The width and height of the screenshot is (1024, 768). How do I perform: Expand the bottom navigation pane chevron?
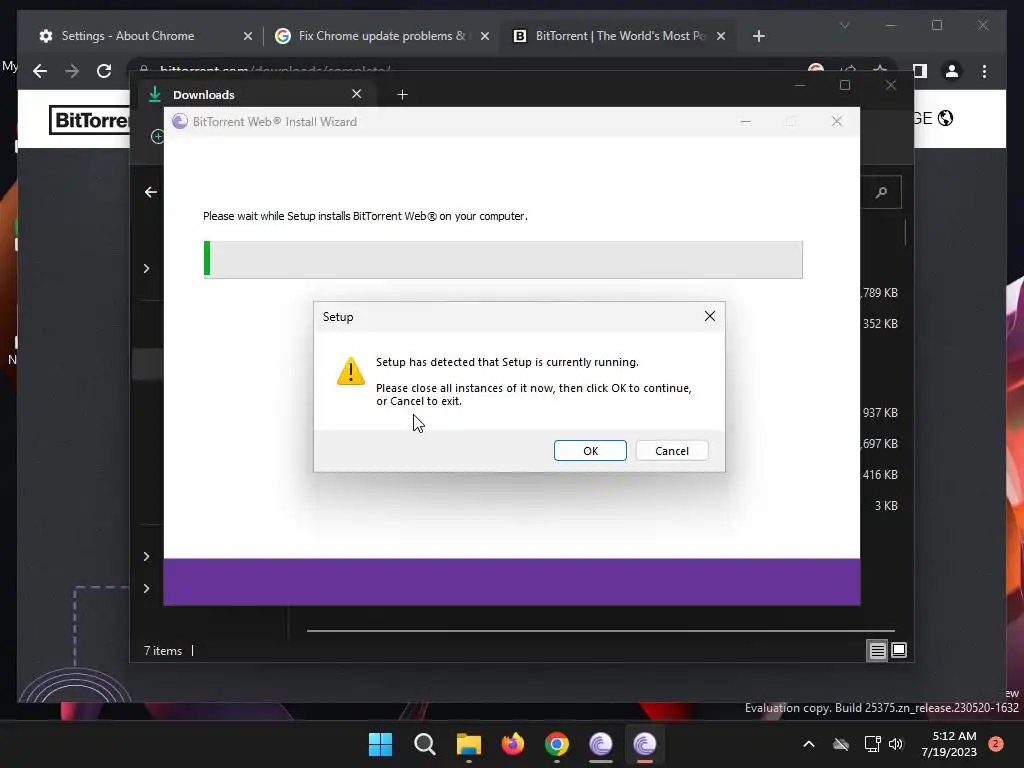146,588
